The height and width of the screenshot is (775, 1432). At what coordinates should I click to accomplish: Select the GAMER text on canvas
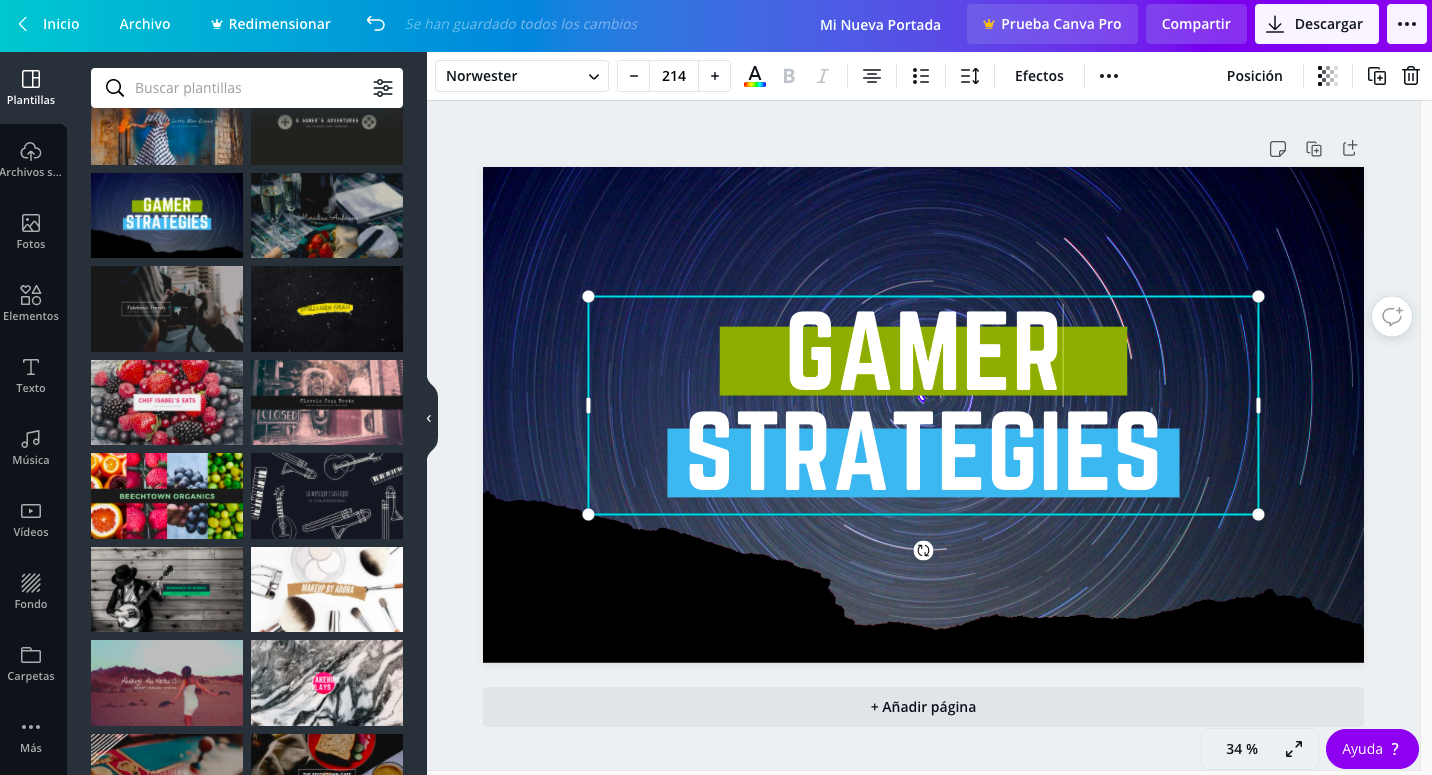(x=923, y=352)
